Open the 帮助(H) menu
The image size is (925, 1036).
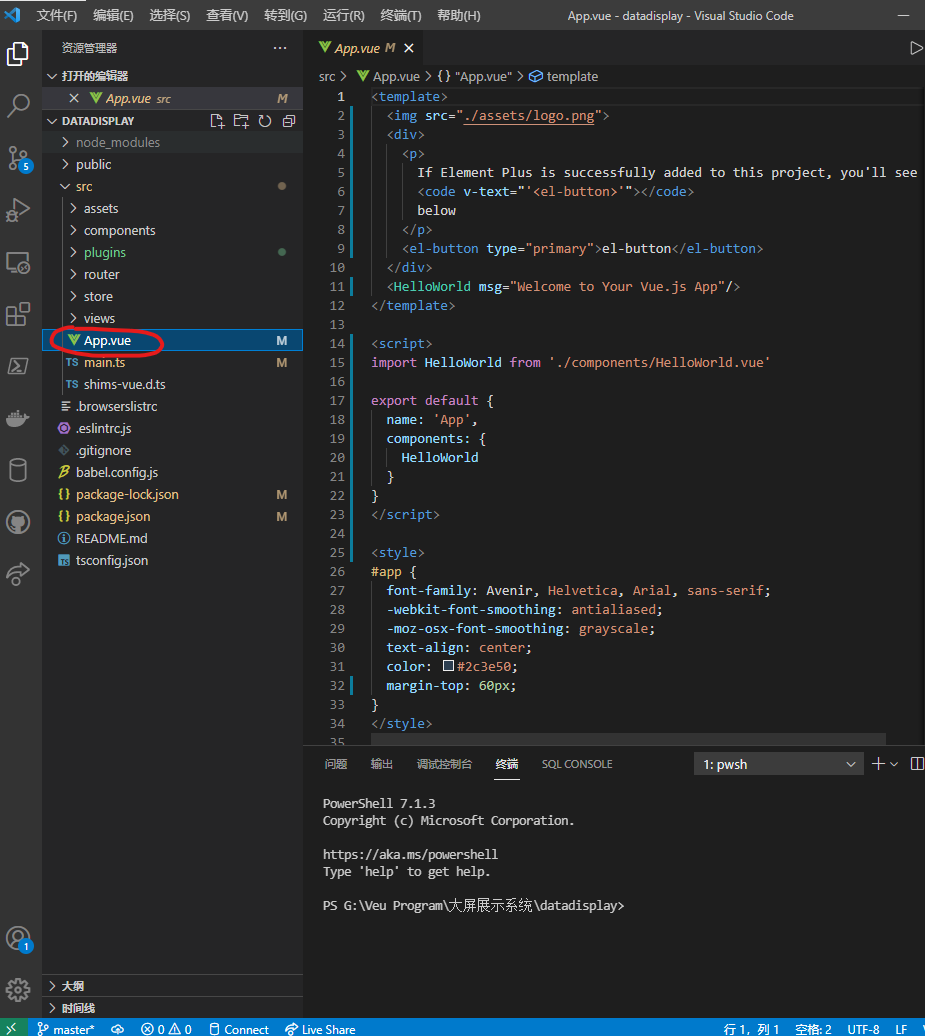tap(459, 15)
